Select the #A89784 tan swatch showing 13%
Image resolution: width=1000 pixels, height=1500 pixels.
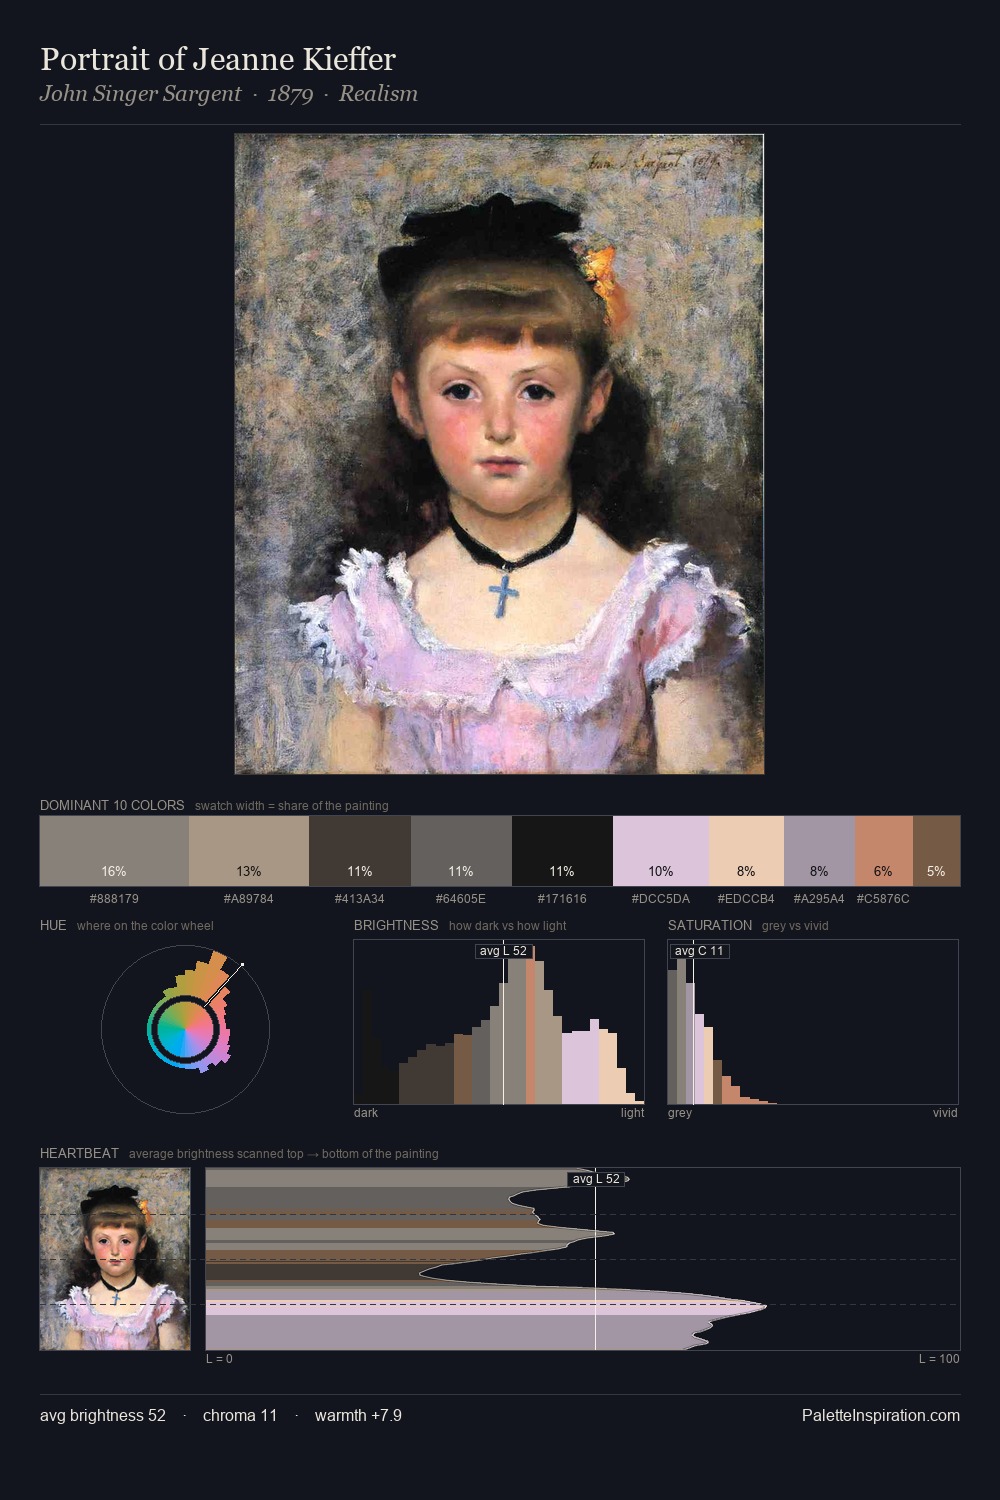249,851
